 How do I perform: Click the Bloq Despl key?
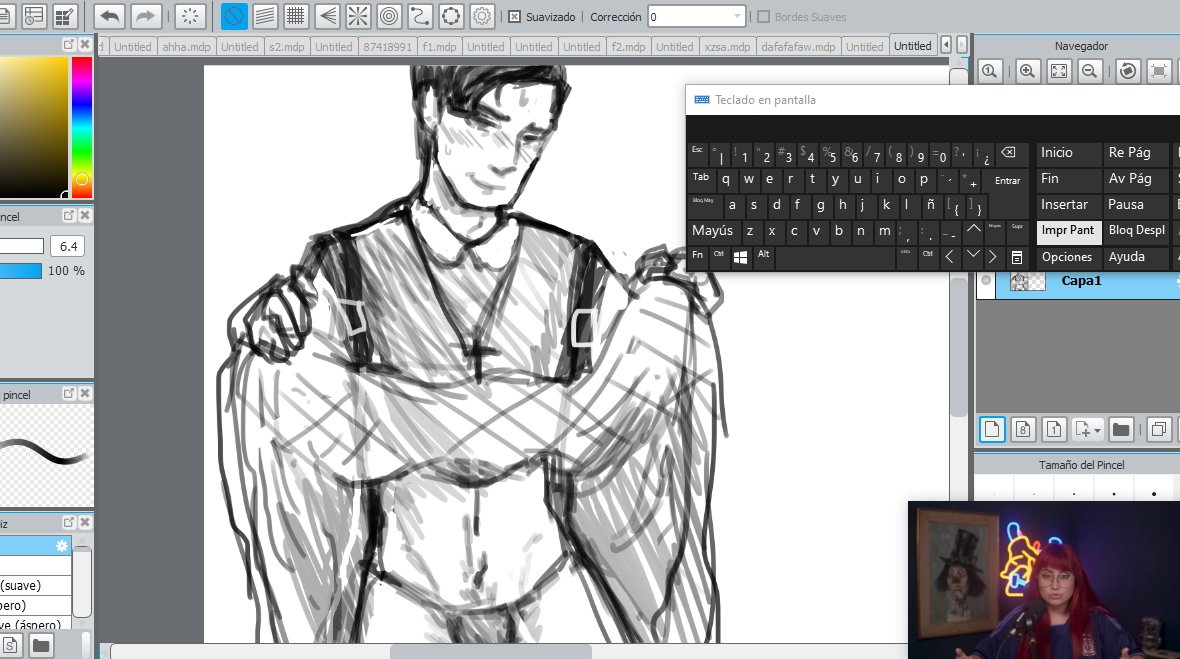click(1136, 230)
